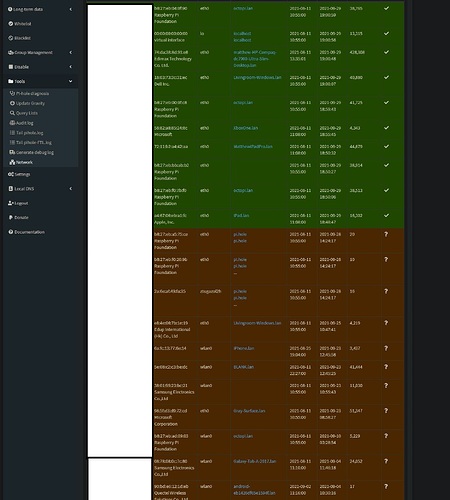Open the android- hostname link in last row
The height and width of the screenshot is (500, 450).
tap(254, 490)
